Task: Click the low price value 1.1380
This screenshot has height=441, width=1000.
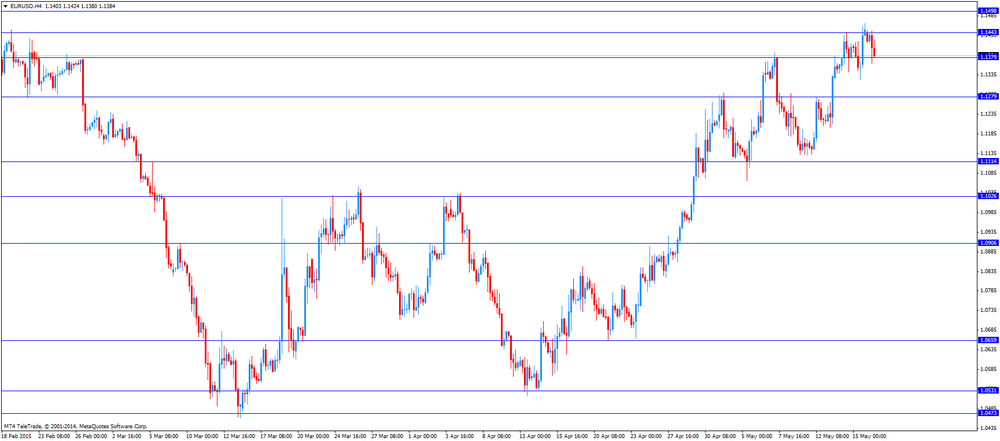Action: (x=89, y=5)
